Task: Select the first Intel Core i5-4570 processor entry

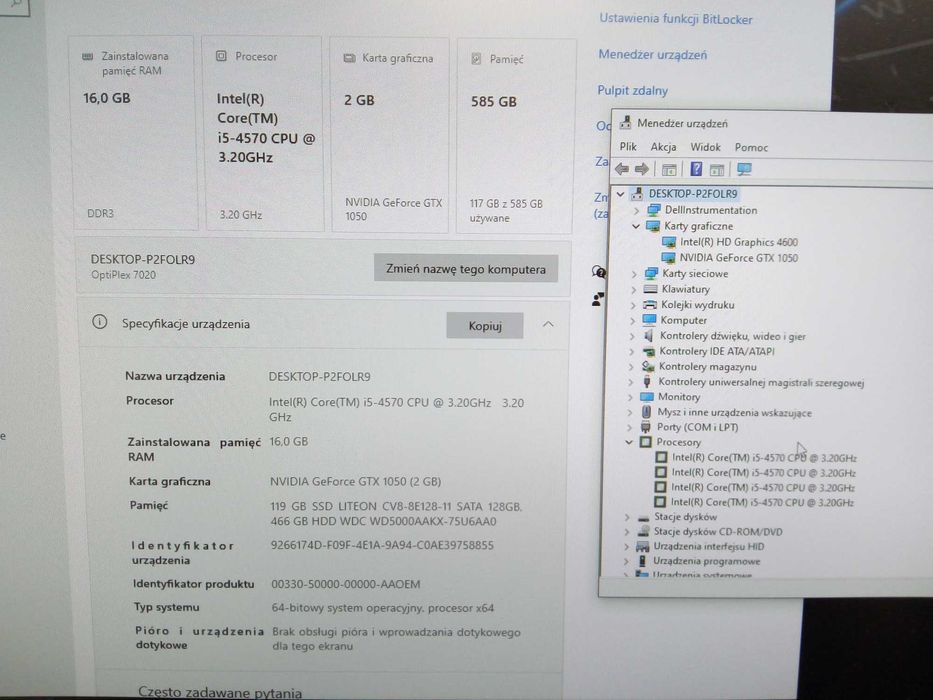Action: [x=764, y=458]
